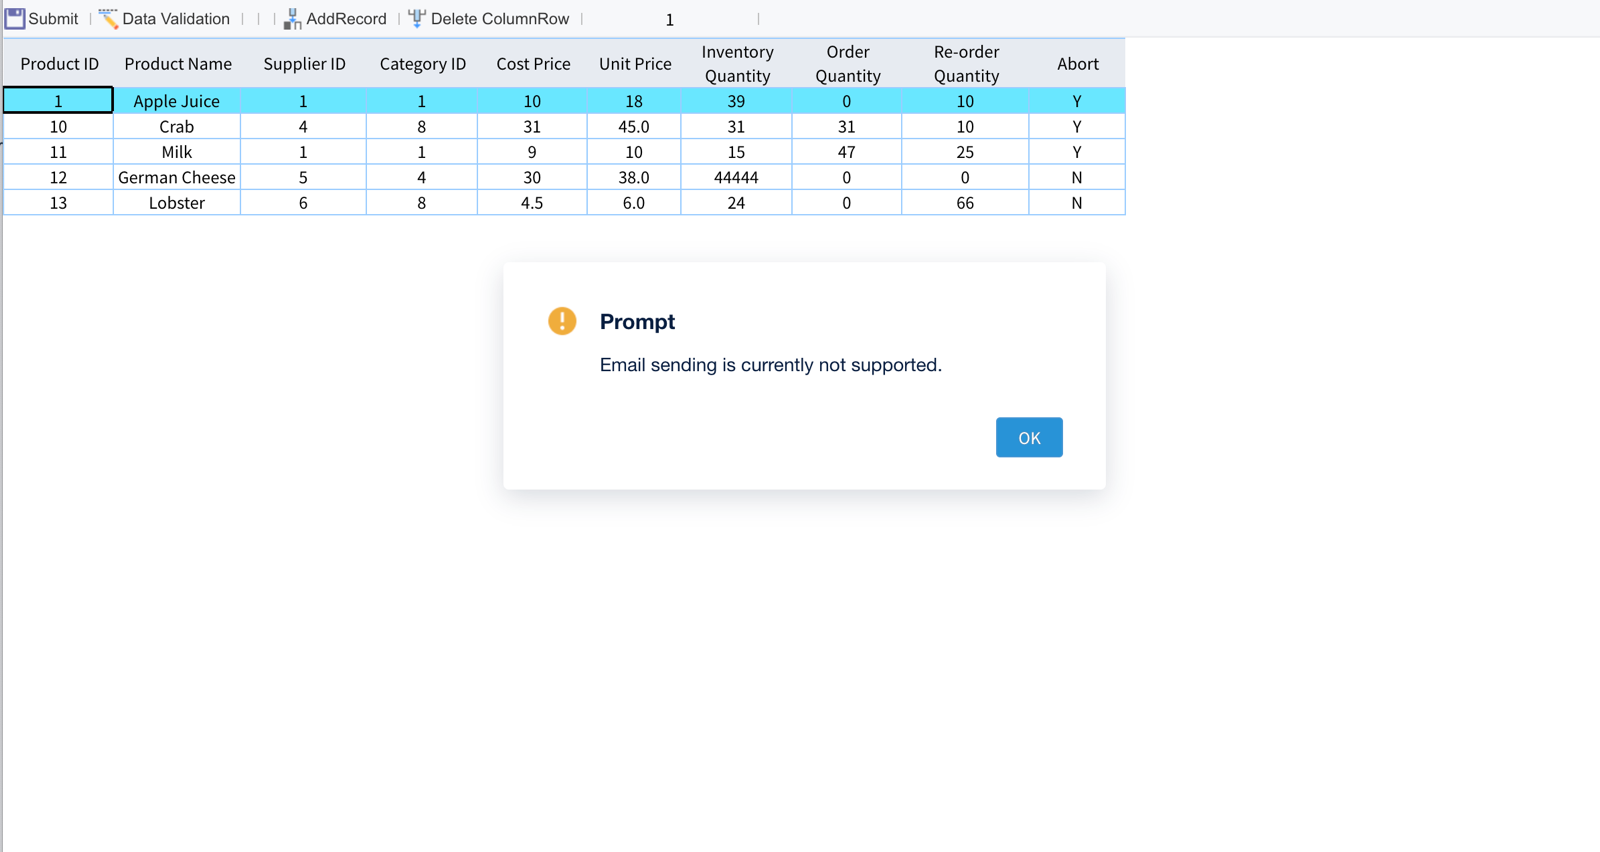Image resolution: width=1600 pixels, height=852 pixels.
Task: Dismiss the prompt with OK
Action: point(1029,437)
